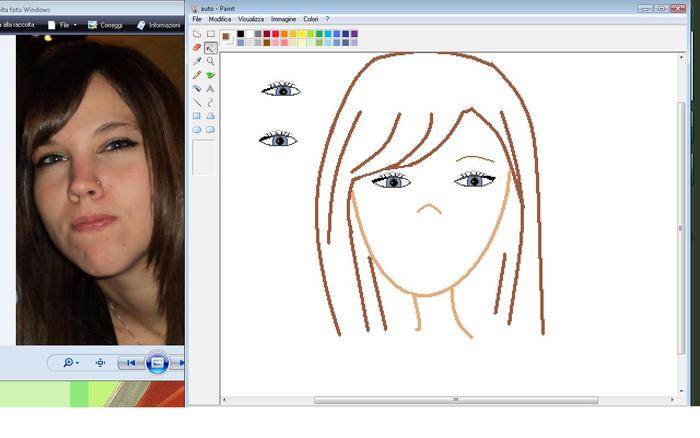Click the scroll left arrow in Paint
Screen dimensions: 700x438
pos(224,400)
